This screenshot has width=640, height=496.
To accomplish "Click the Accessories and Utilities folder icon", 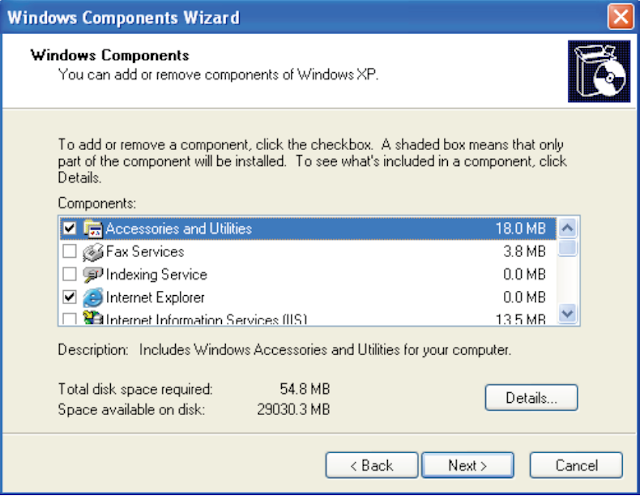I will click(x=93, y=229).
